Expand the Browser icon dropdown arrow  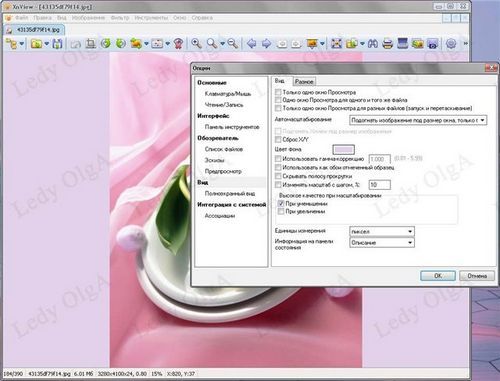(x=22, y=44)
